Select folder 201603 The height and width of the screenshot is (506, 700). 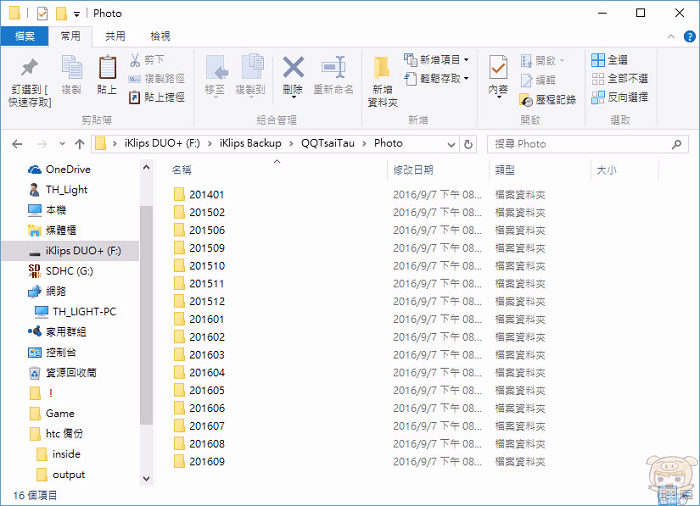click(x=199, y=355)
